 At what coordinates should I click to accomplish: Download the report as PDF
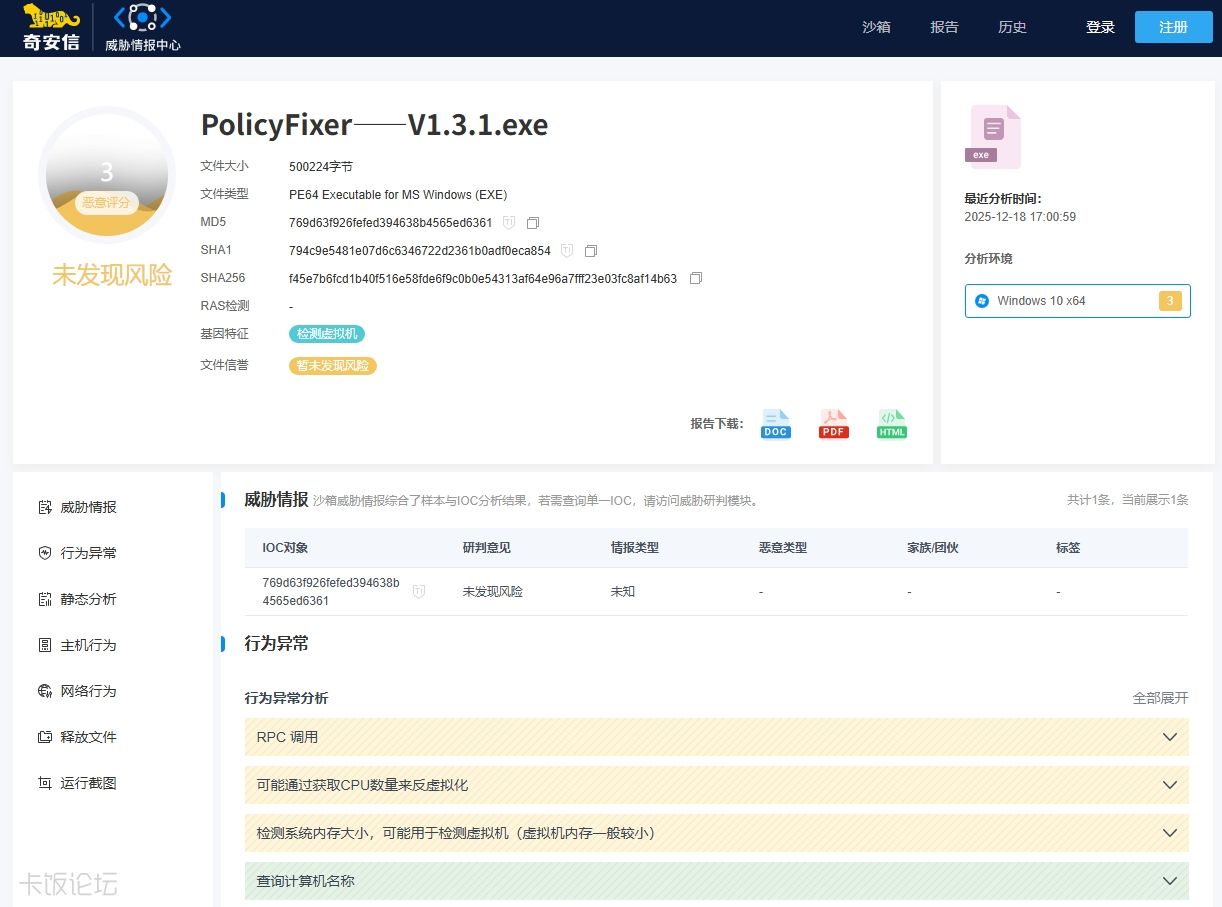pos(833,423)
